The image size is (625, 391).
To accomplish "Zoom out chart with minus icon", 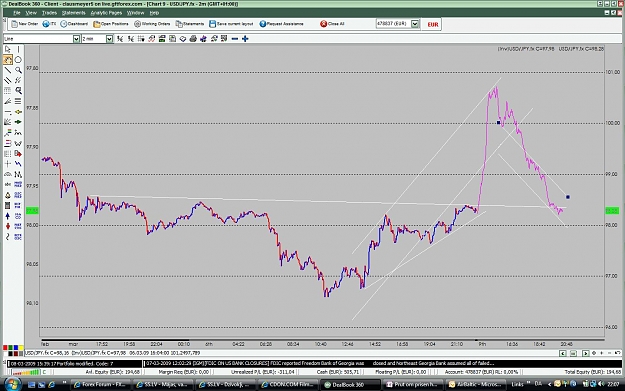I will (x=235, y=39).
